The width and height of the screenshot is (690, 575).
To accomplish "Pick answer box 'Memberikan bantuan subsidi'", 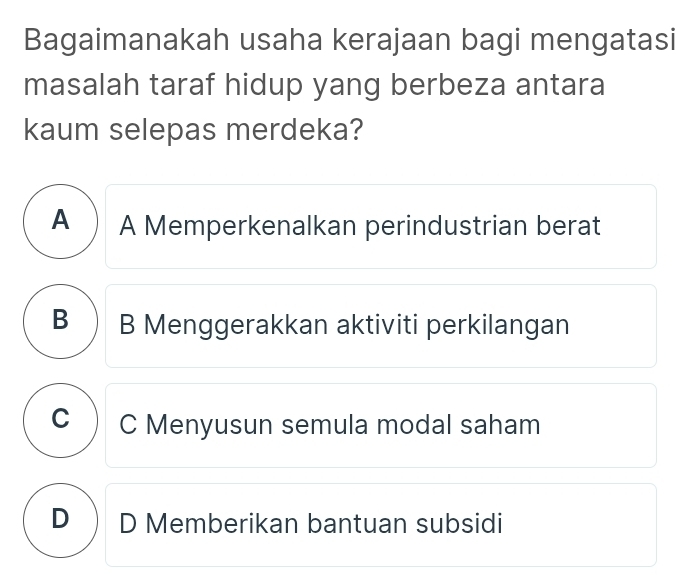I will (x=380, y=524).
